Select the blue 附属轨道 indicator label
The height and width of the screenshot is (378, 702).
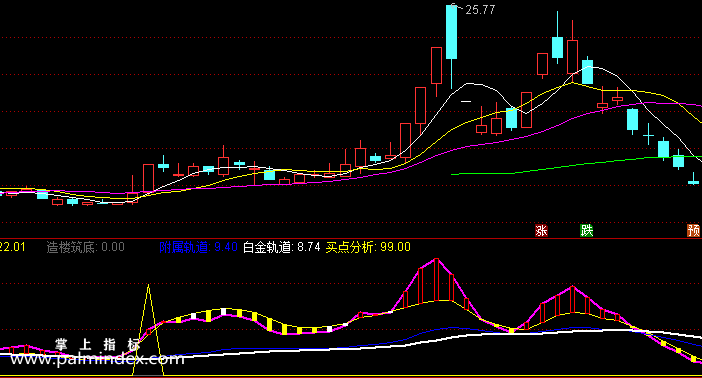[198, 247]
